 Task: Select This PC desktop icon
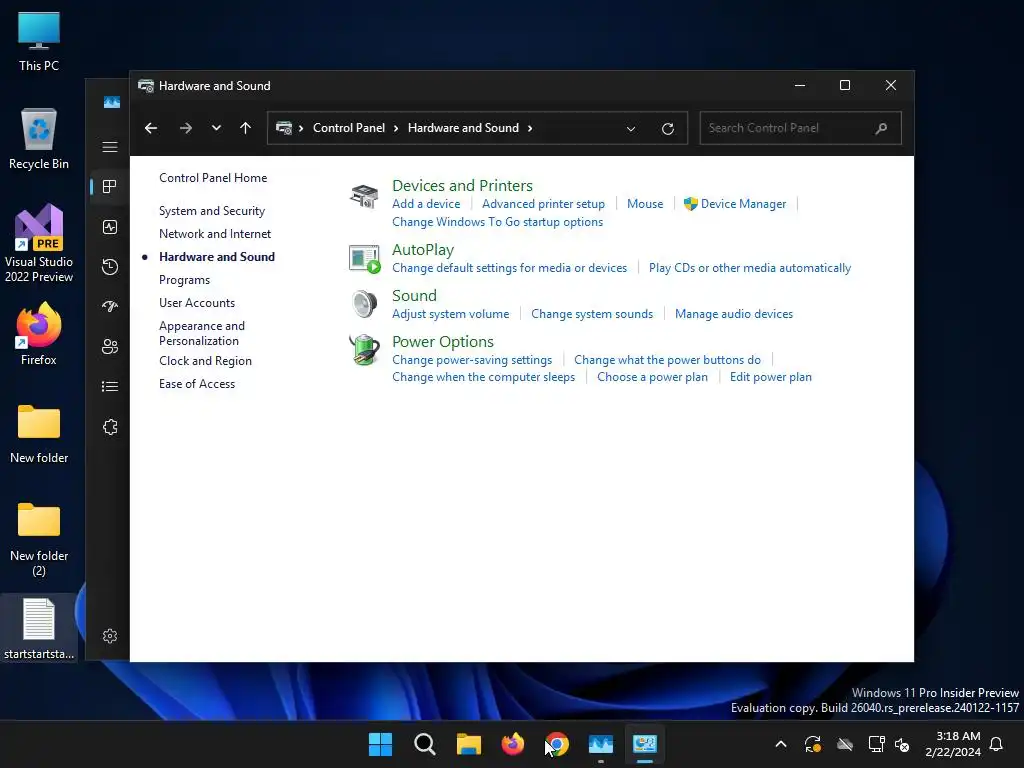point(39,41)
